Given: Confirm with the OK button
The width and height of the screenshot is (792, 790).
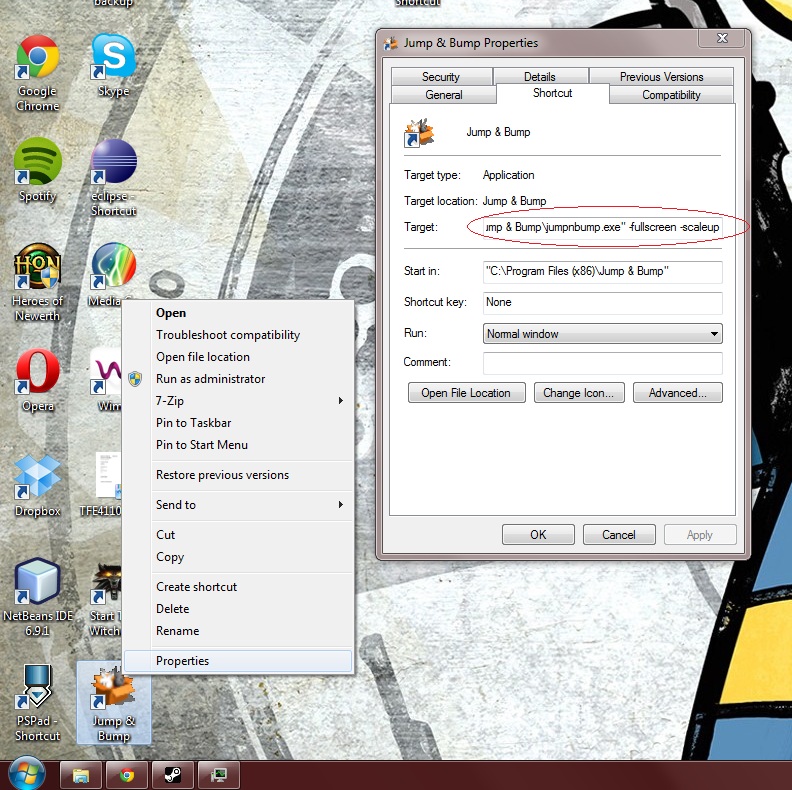Looking at the screenshot, I should pos(538,534).
